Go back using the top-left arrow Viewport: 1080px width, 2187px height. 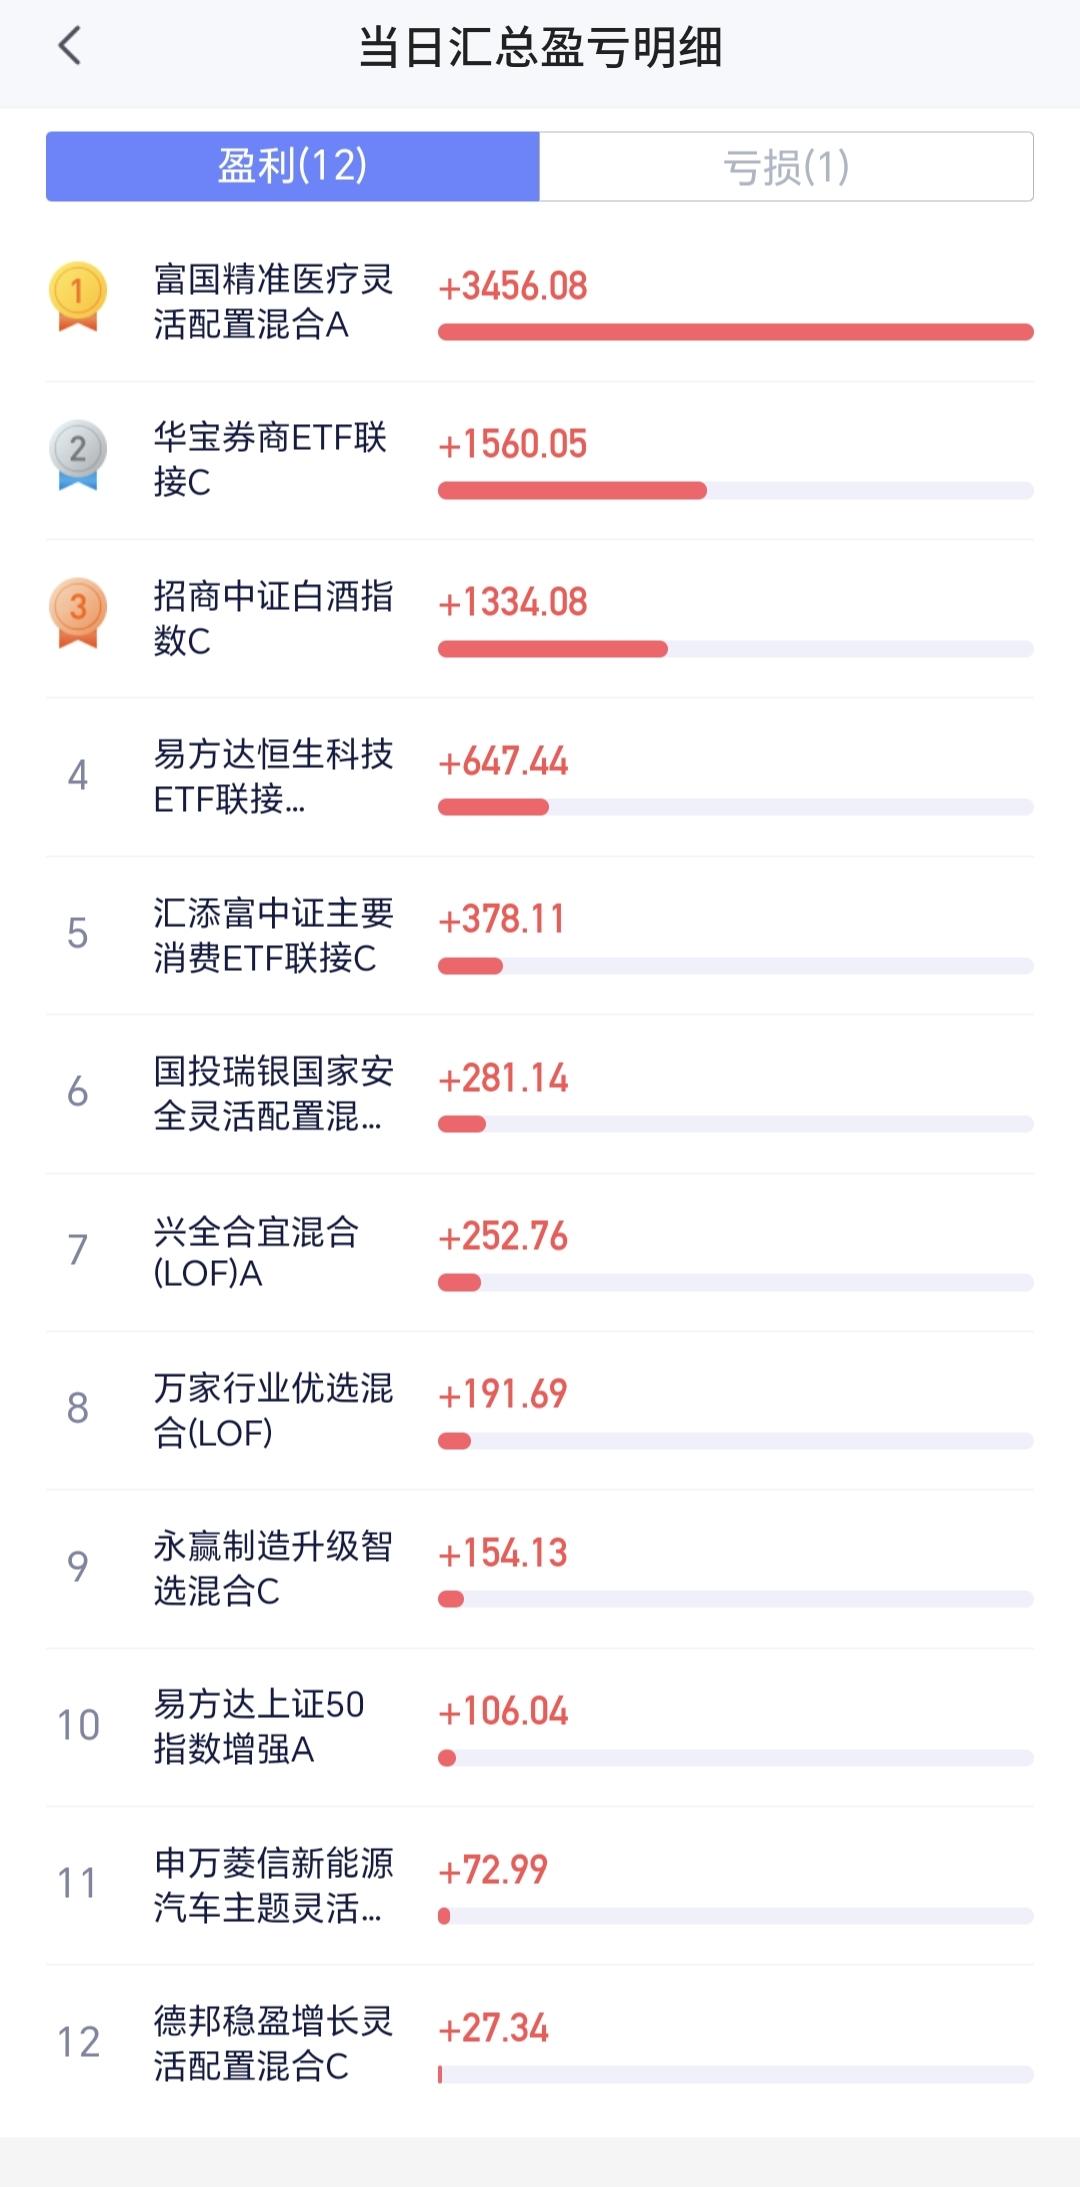coord(69,46)
